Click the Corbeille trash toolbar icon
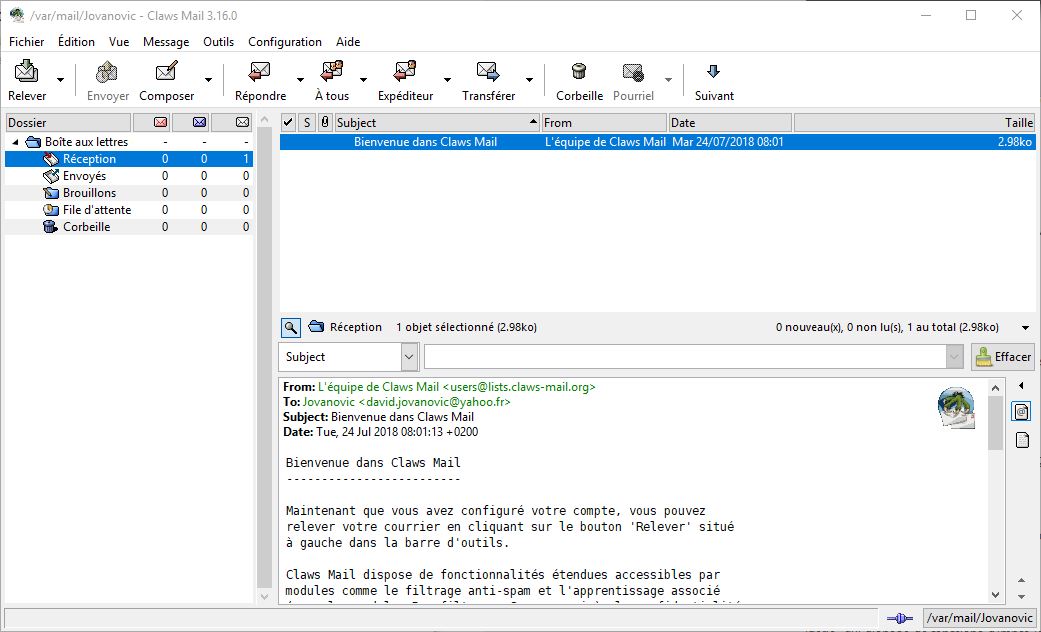 (579, 70)
